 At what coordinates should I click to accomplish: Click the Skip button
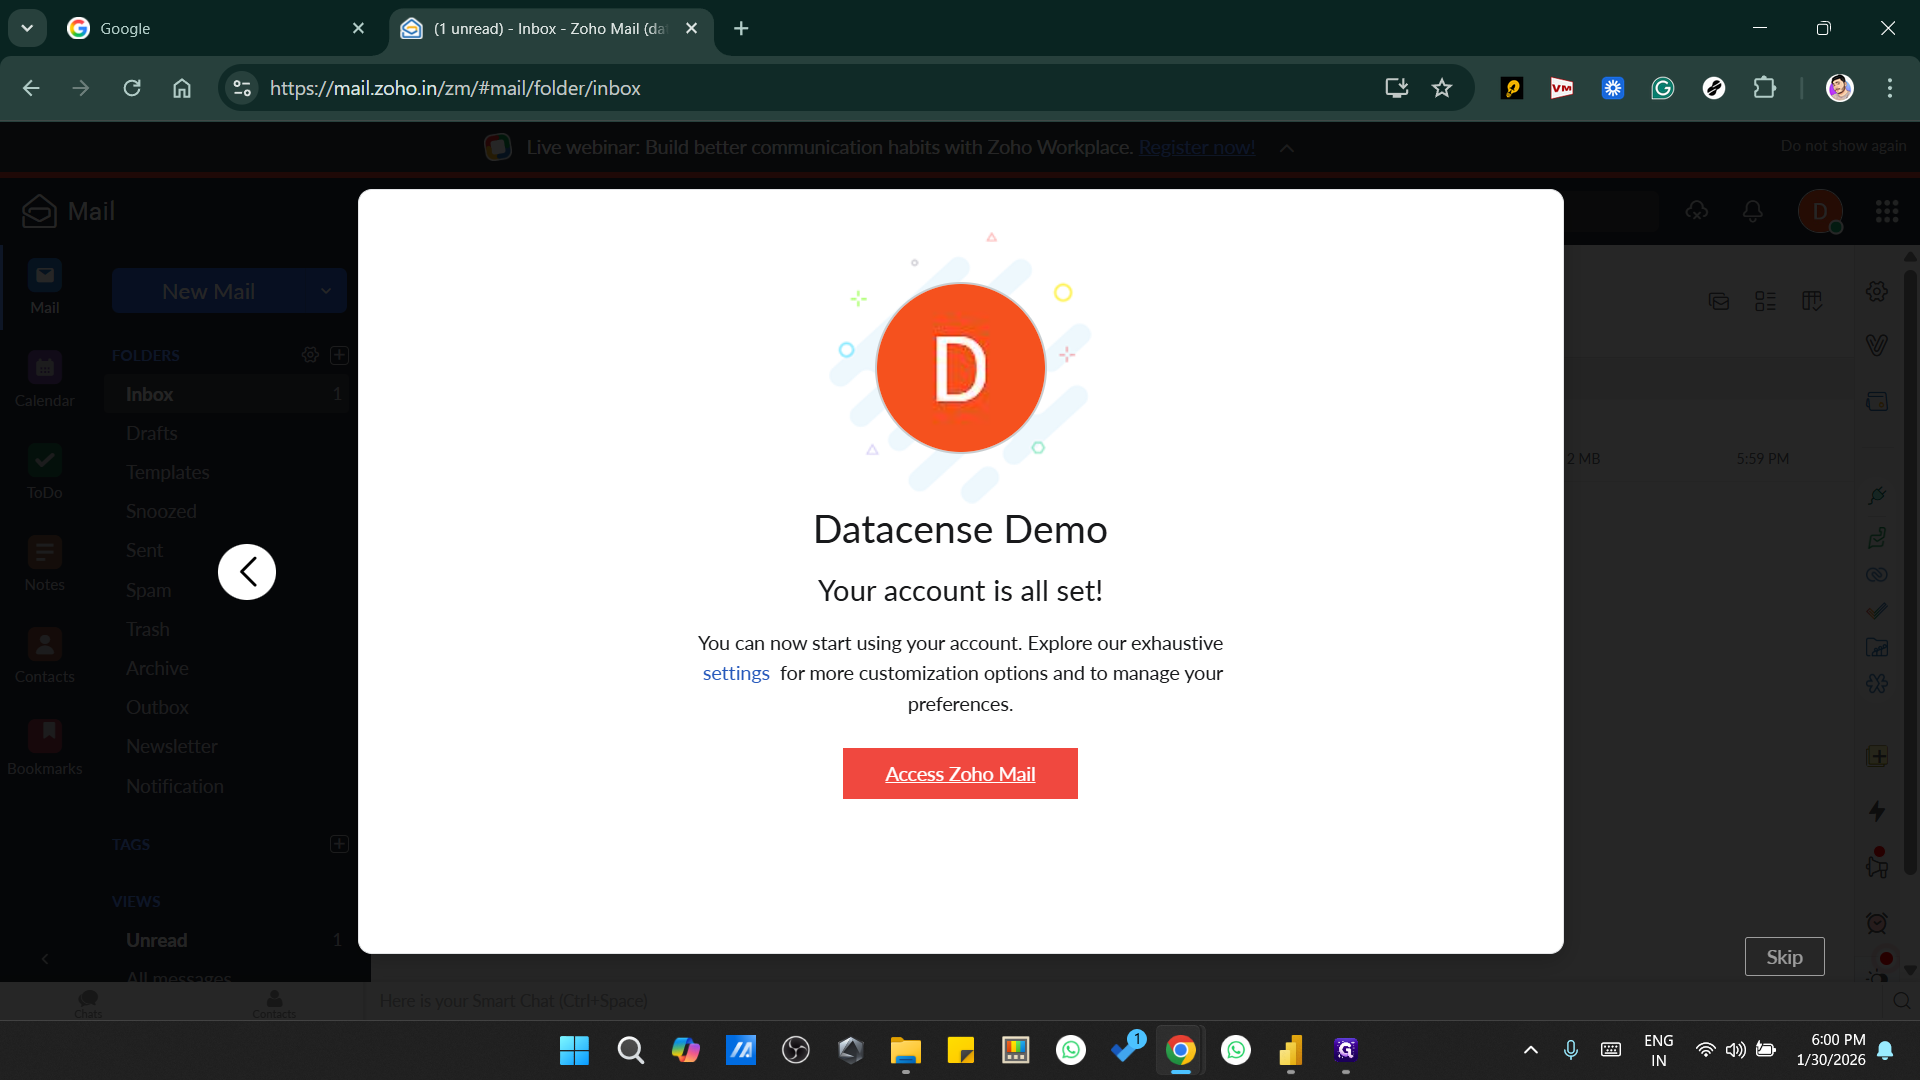pyautogui.click(x=1784, y=957)
